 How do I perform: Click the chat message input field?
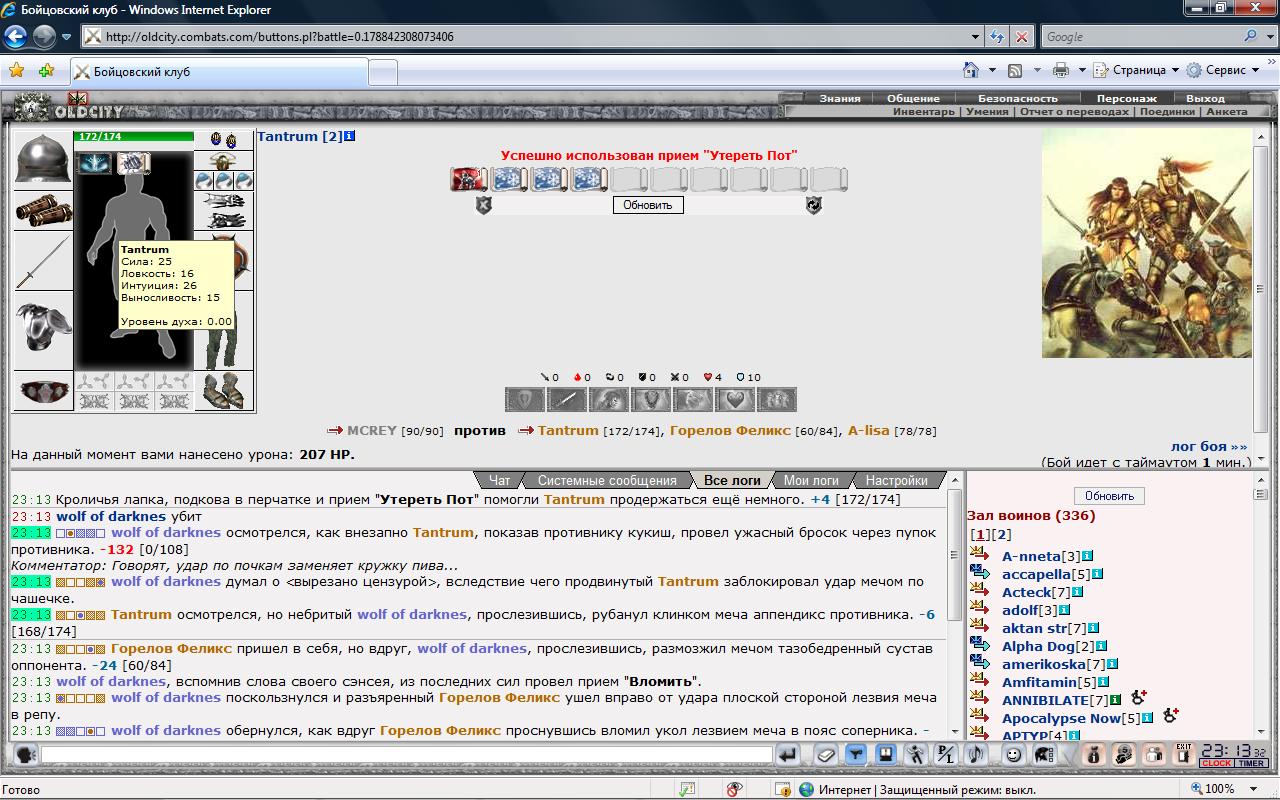pyautogui.click(x=407, y=755)
